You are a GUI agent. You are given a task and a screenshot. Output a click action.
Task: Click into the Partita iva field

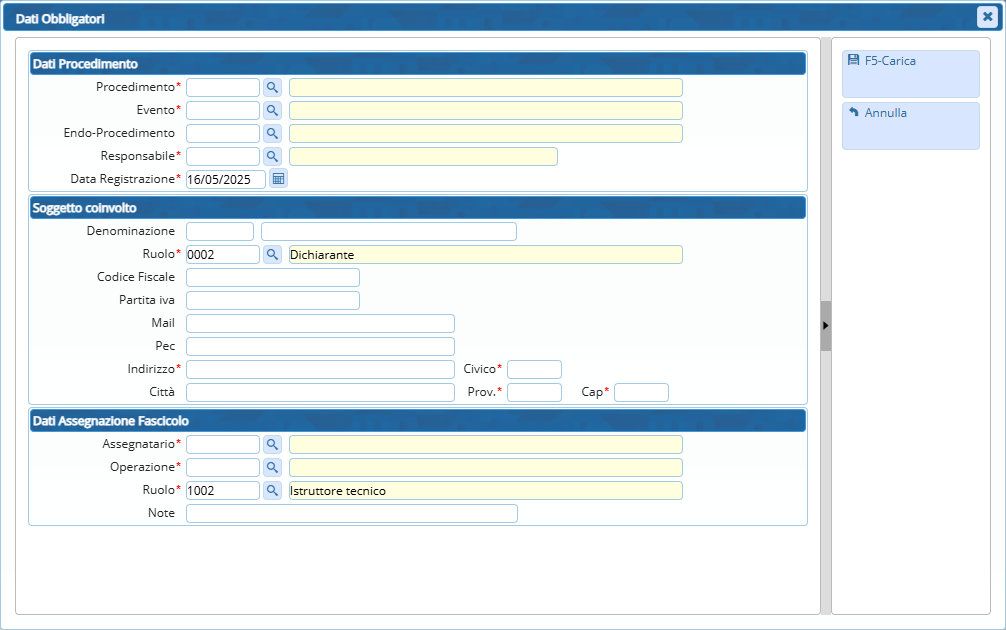[272, 300]
